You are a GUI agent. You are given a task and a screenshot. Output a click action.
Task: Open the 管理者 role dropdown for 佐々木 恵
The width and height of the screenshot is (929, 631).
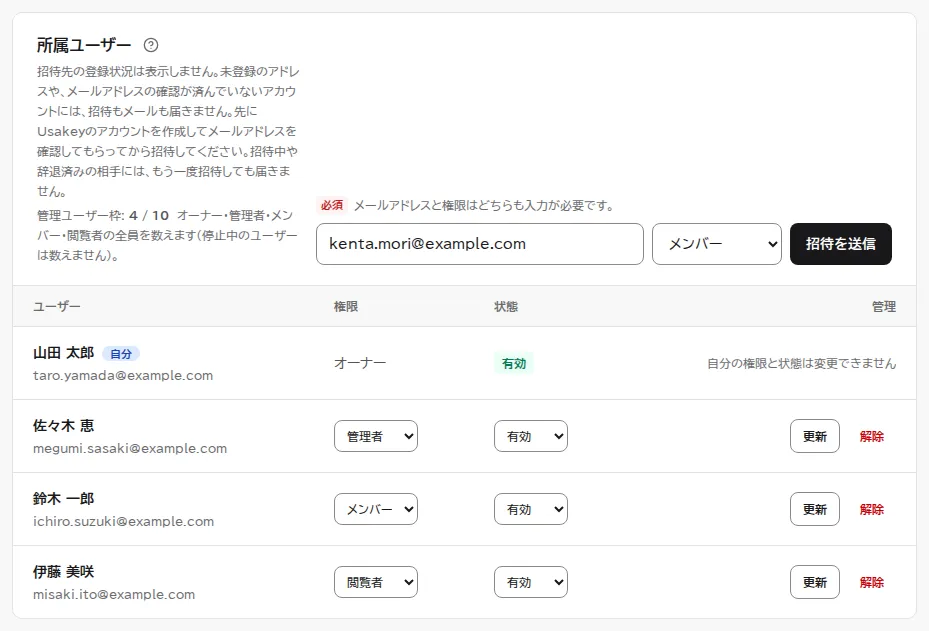[376, 436]
